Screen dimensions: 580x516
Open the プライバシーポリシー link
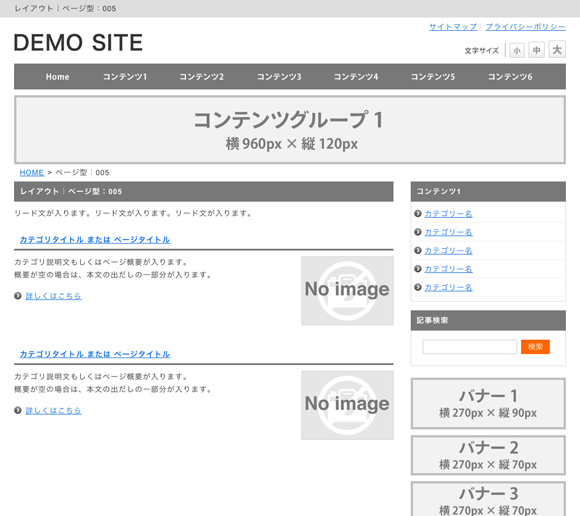coord(525,27)
